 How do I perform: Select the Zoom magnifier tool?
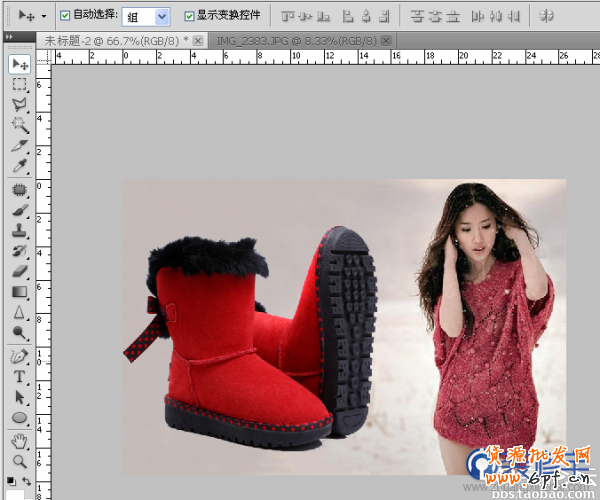coord(19,461)
